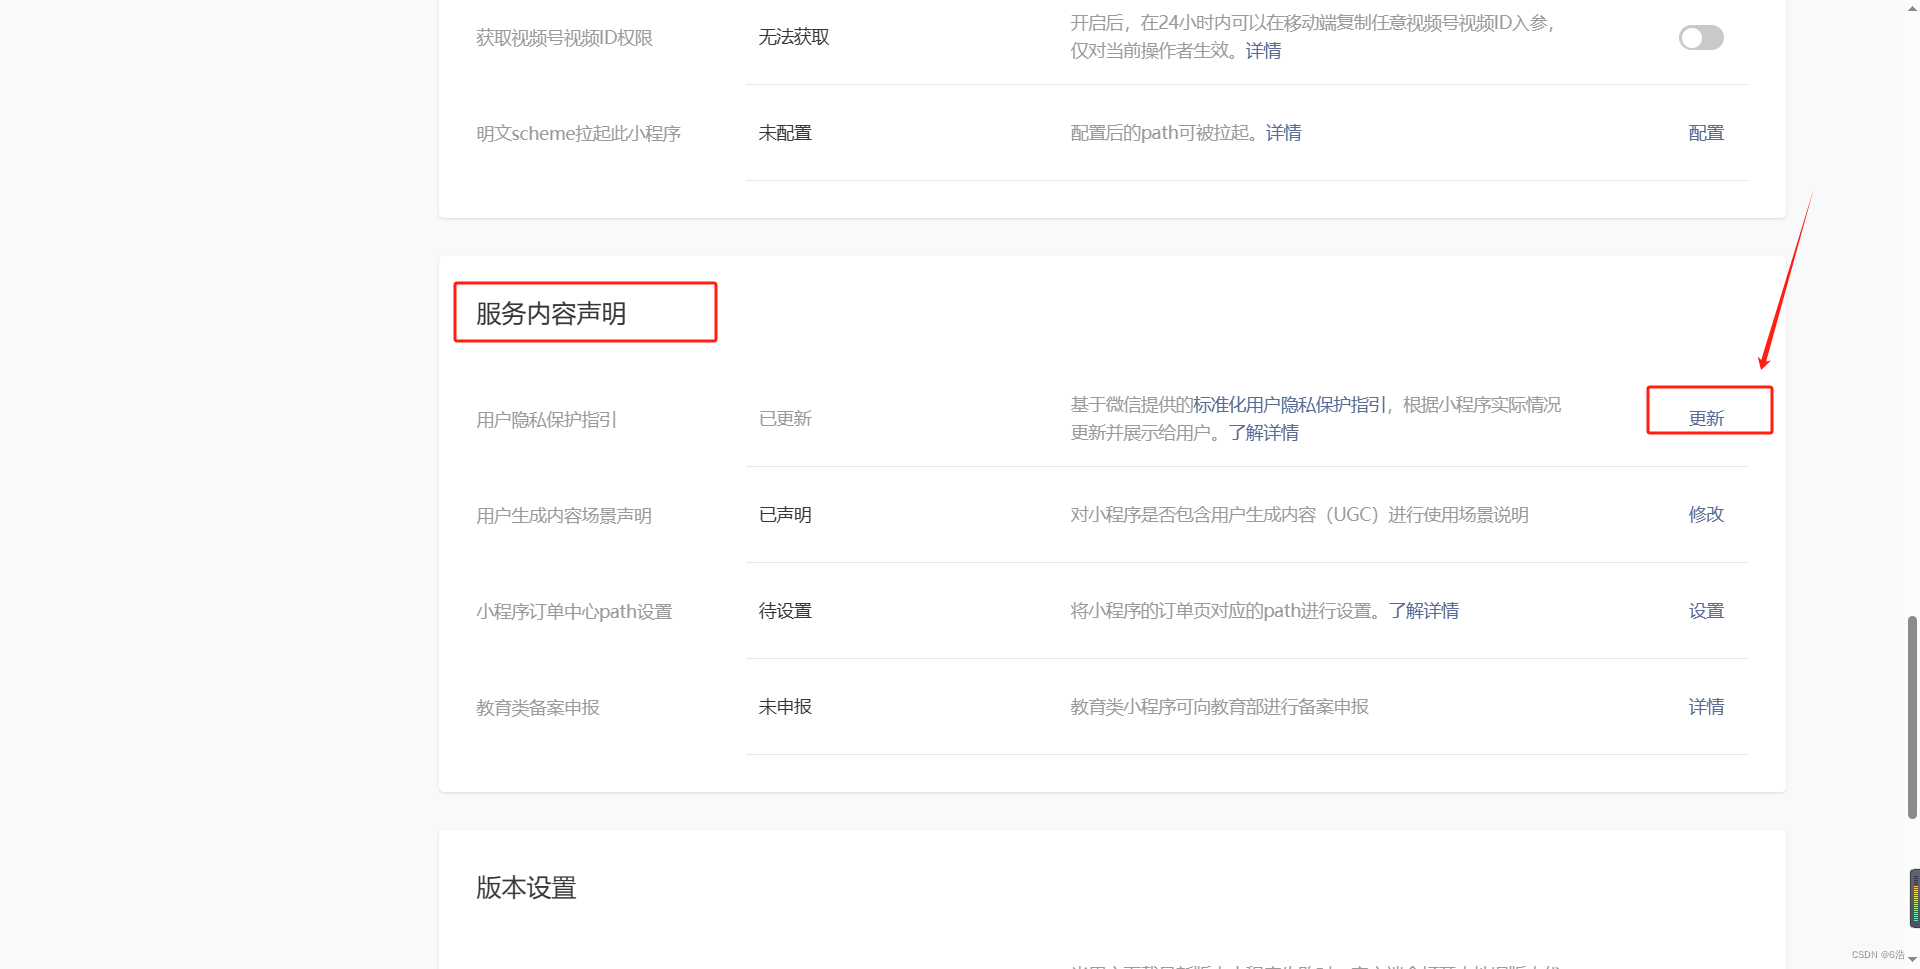The image size is (1920, 969).
Task: Select the 获取视频号视频ID权限 label
Action: [564, 38]
